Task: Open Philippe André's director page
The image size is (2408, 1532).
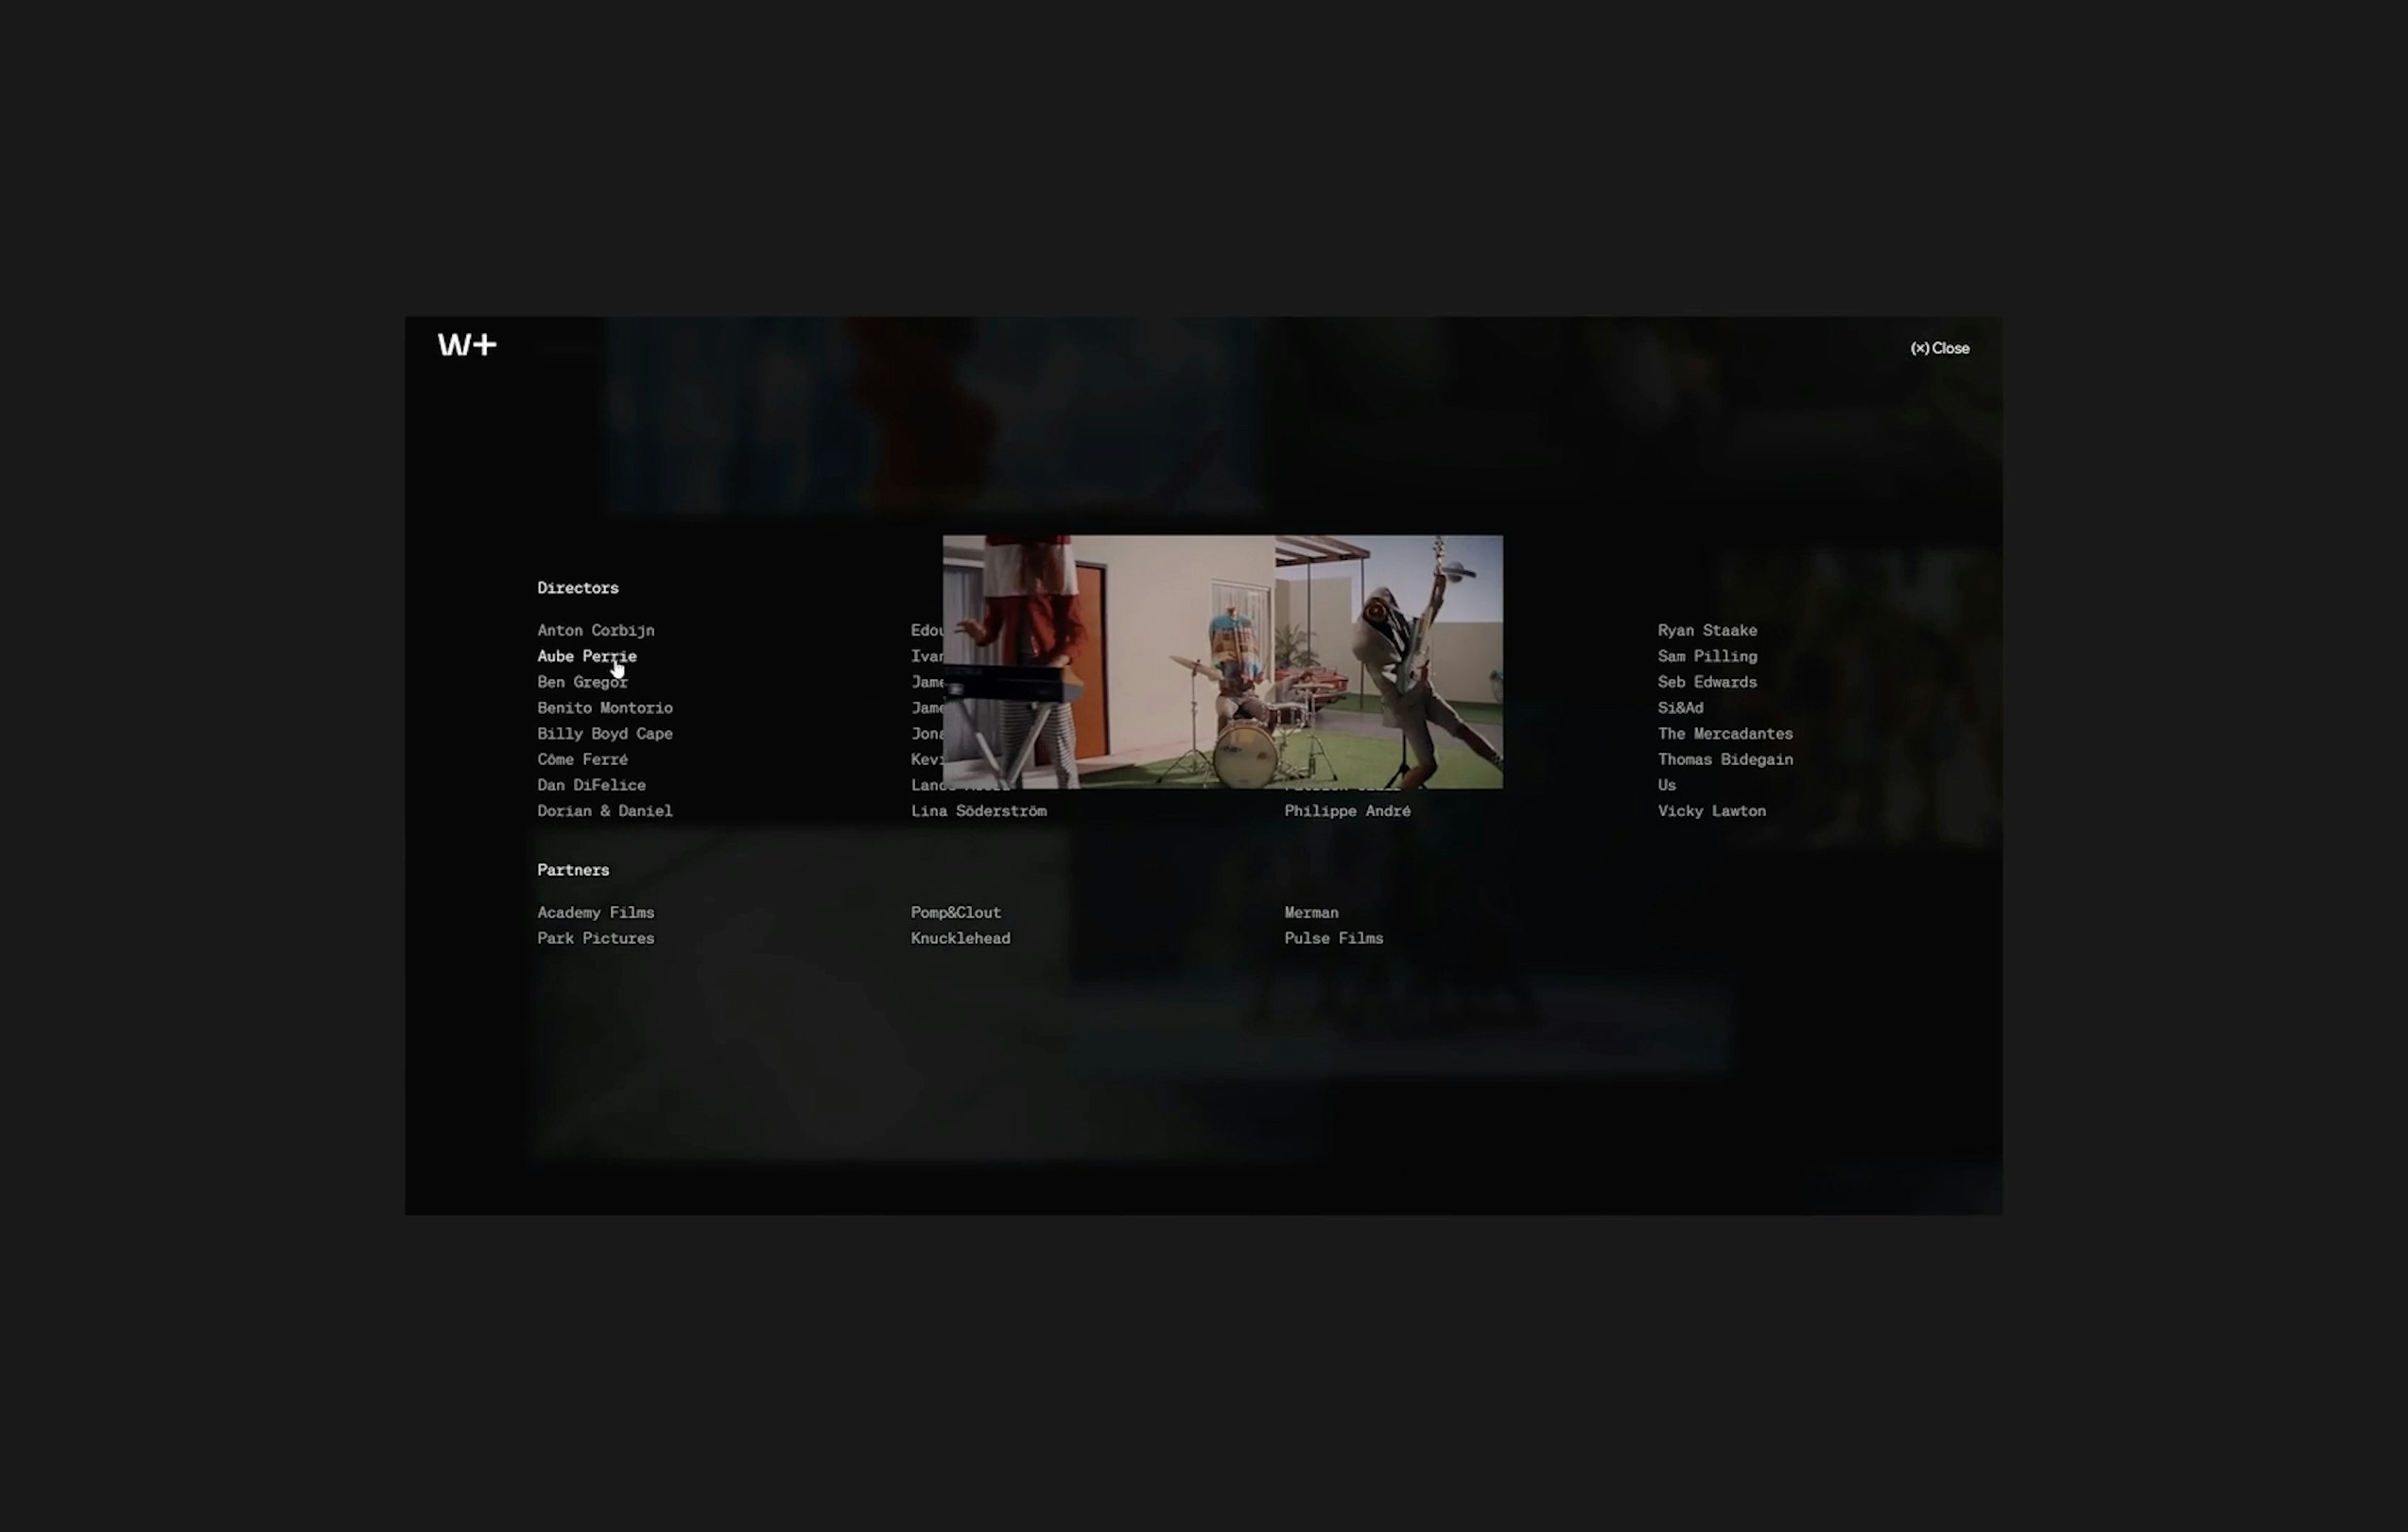Action: (x=1348, y=811)
